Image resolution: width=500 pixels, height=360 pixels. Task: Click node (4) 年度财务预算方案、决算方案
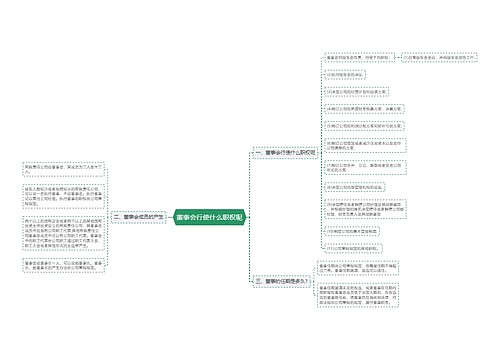[364, 109]
